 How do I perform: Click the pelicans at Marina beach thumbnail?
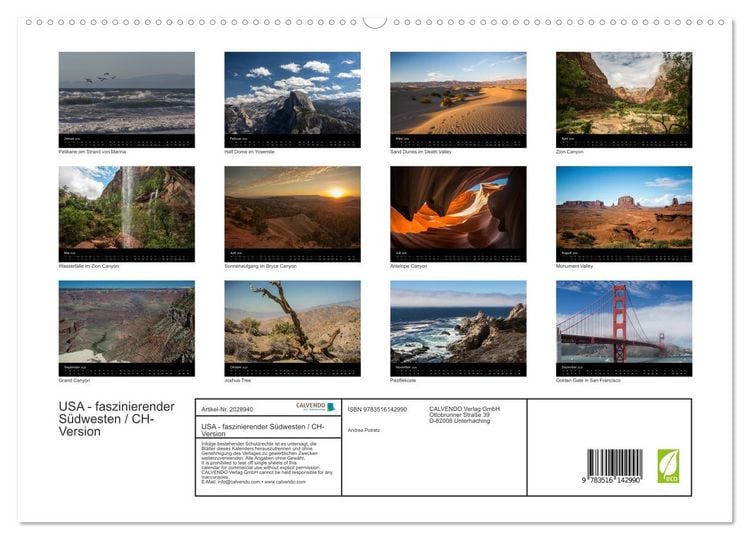(x=127, y=99)
